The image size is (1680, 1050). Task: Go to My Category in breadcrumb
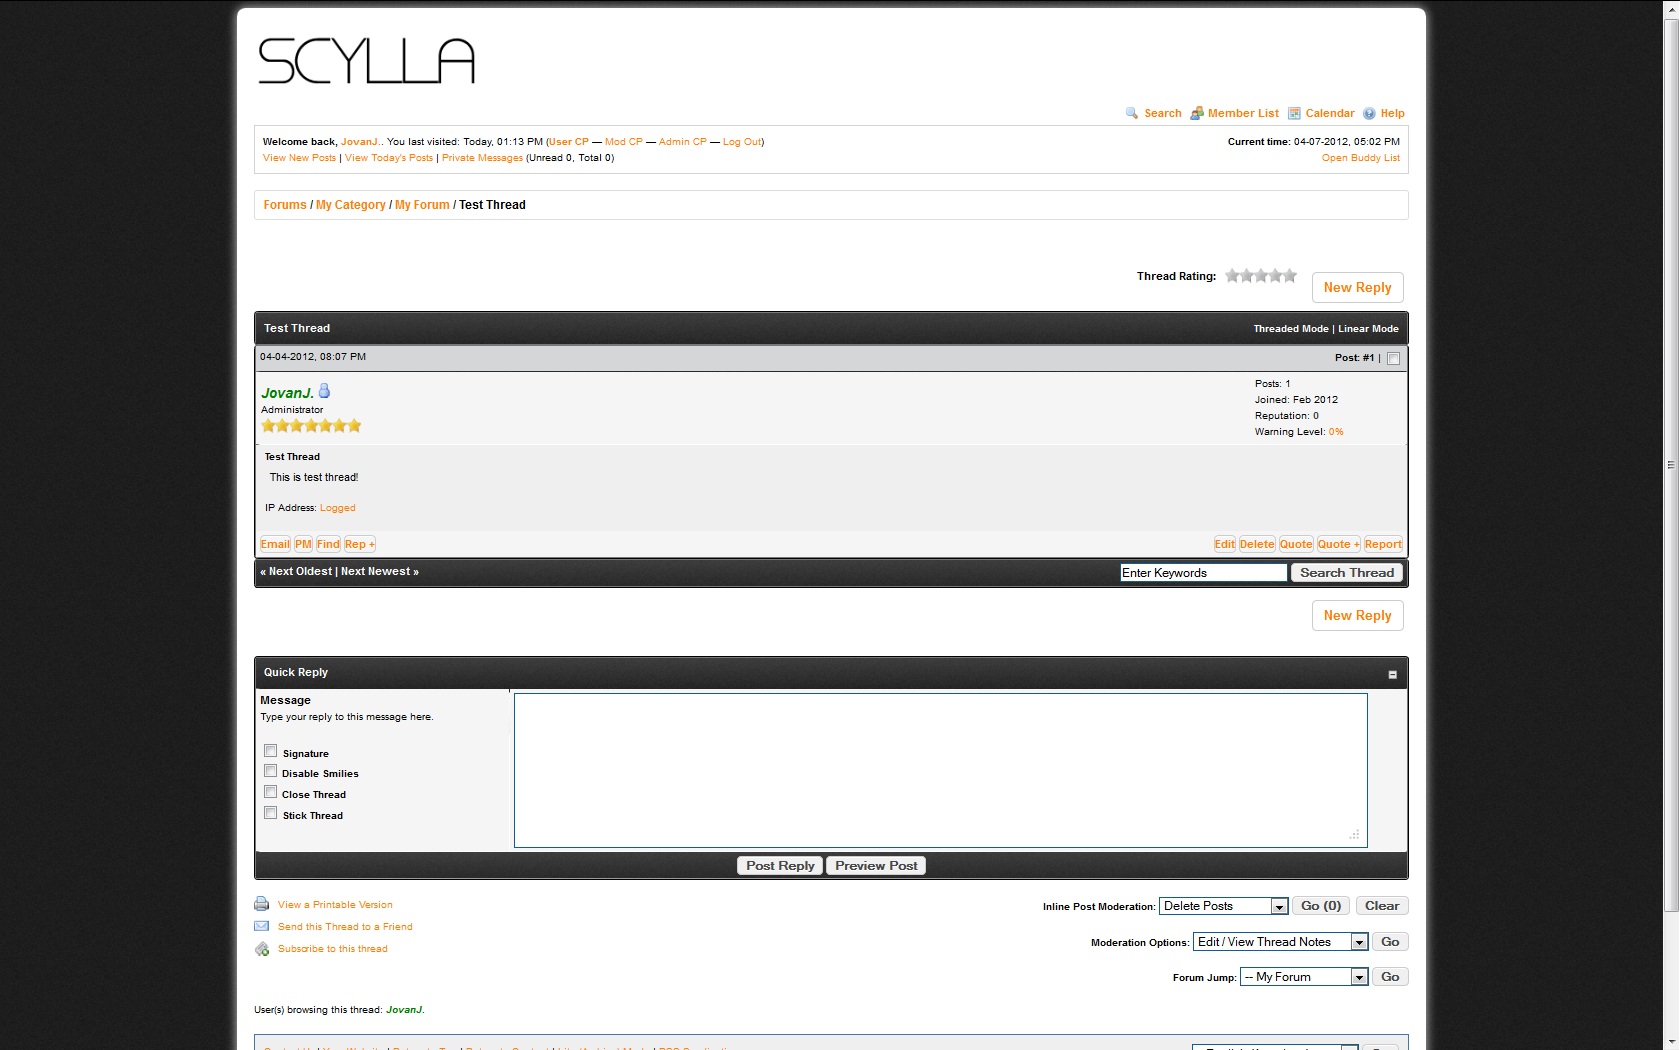(350, 205)
